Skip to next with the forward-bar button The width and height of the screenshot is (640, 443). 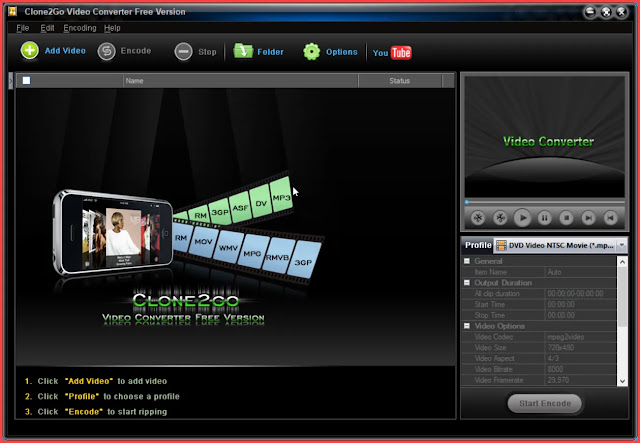click(588, 218)
